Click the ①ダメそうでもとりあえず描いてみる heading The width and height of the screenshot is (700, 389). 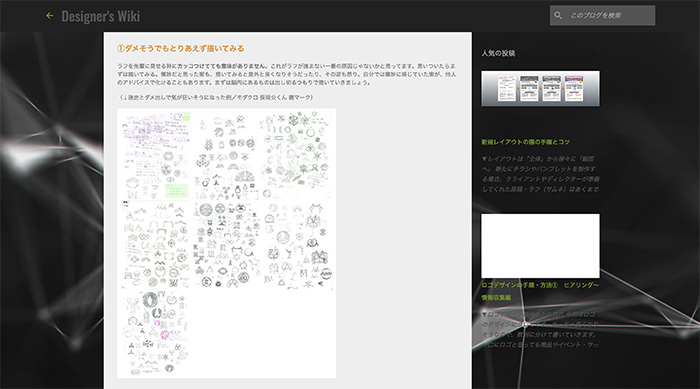(180, 48)
